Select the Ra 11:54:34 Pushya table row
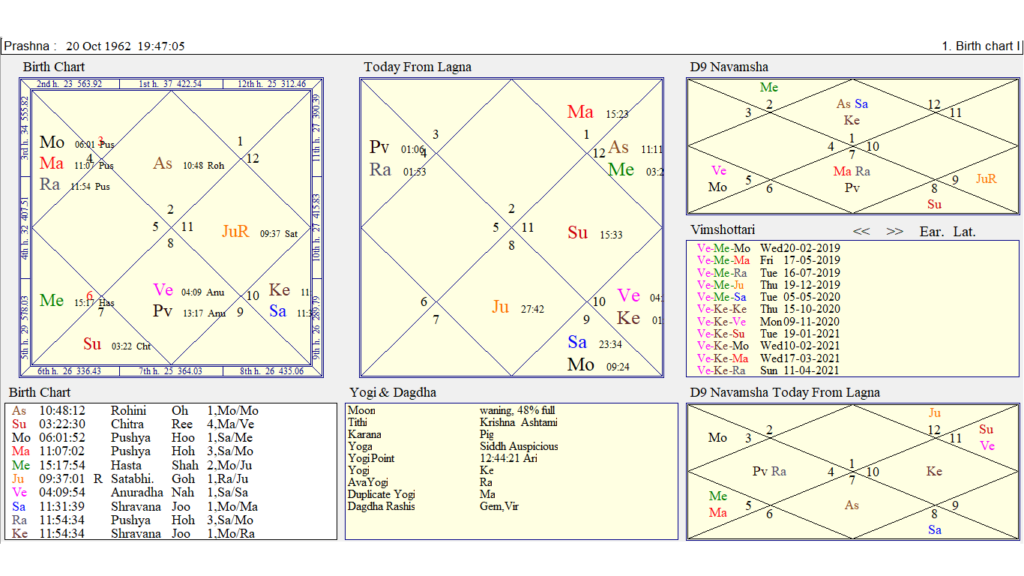The image size is (1024, 576). (x=133, y=520)
